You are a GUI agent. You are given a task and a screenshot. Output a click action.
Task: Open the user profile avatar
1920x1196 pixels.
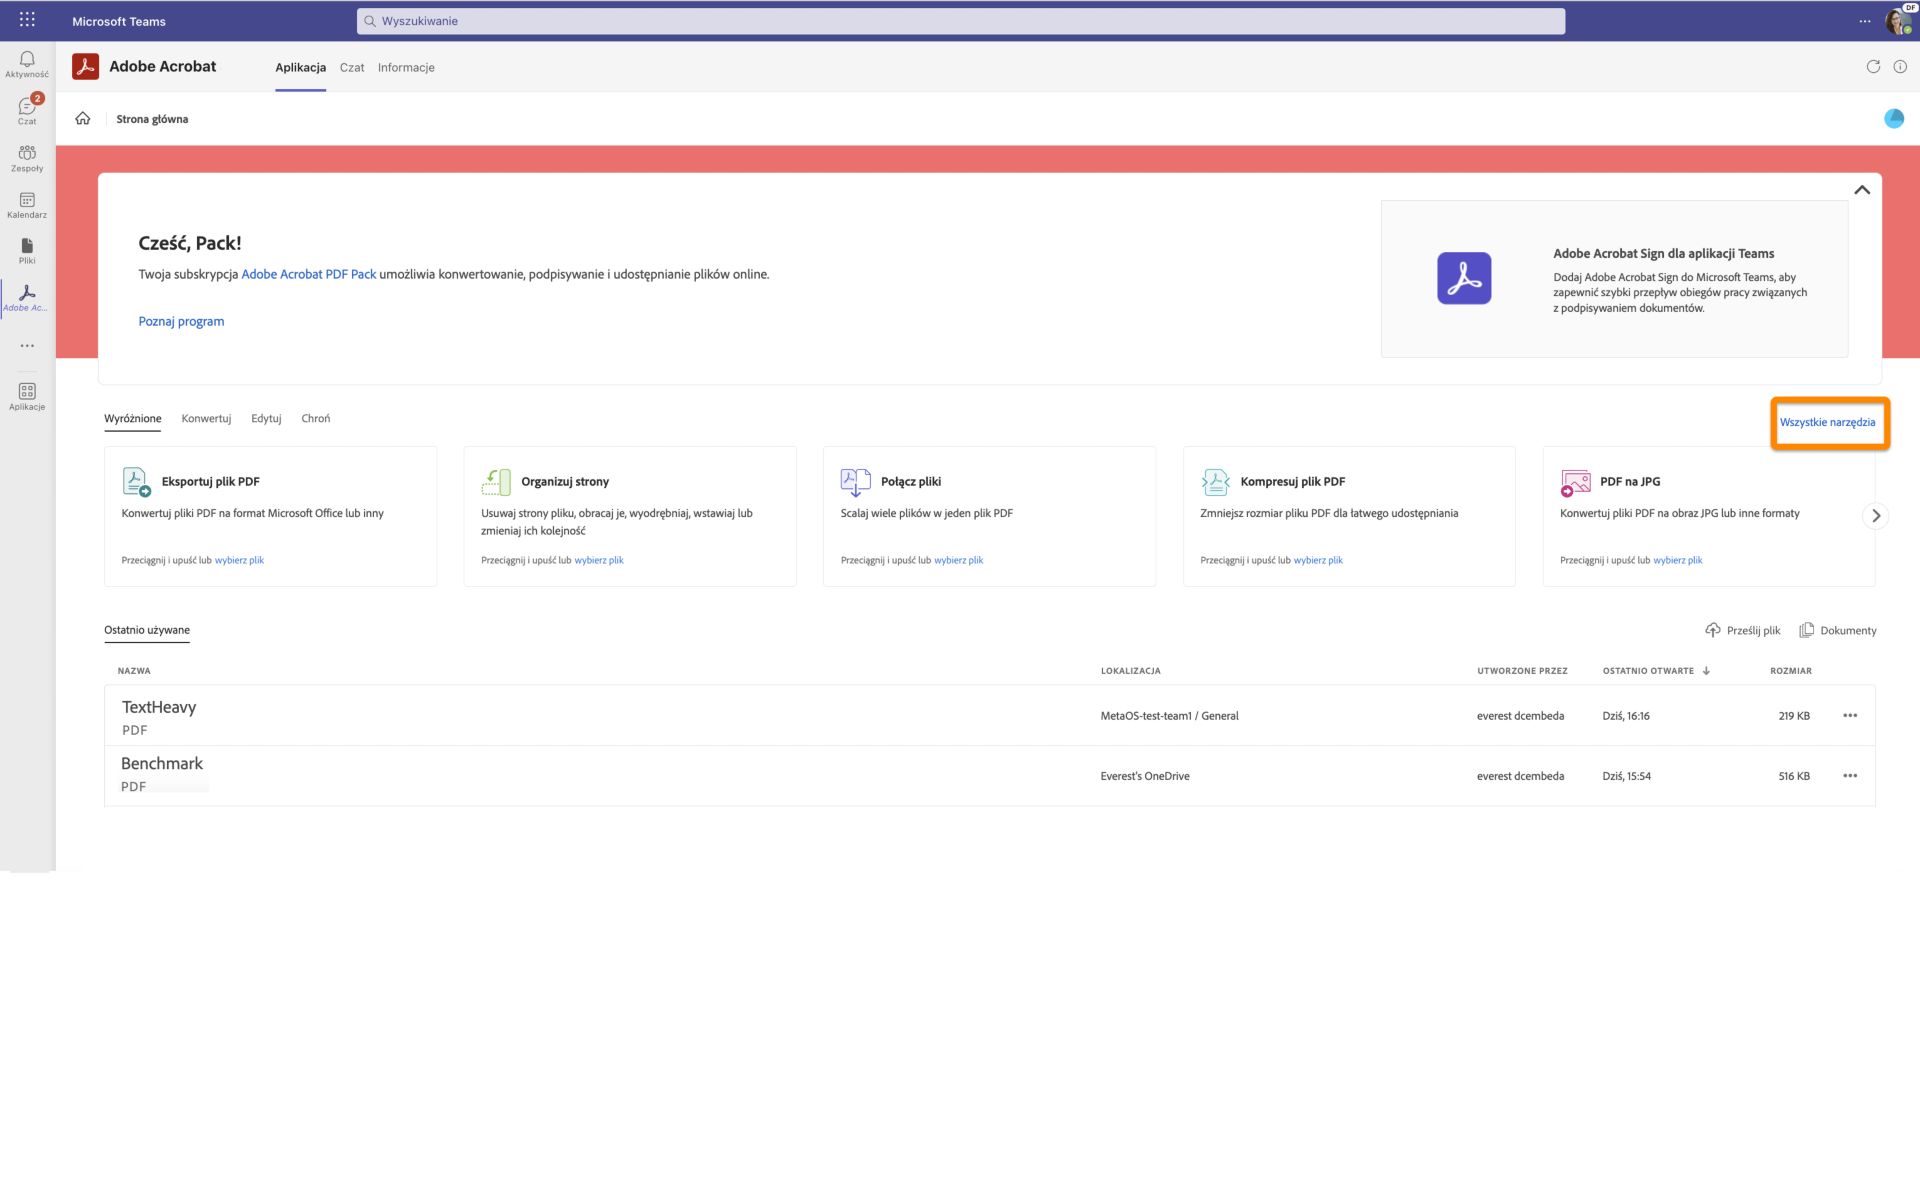(x=1899, y=21)
